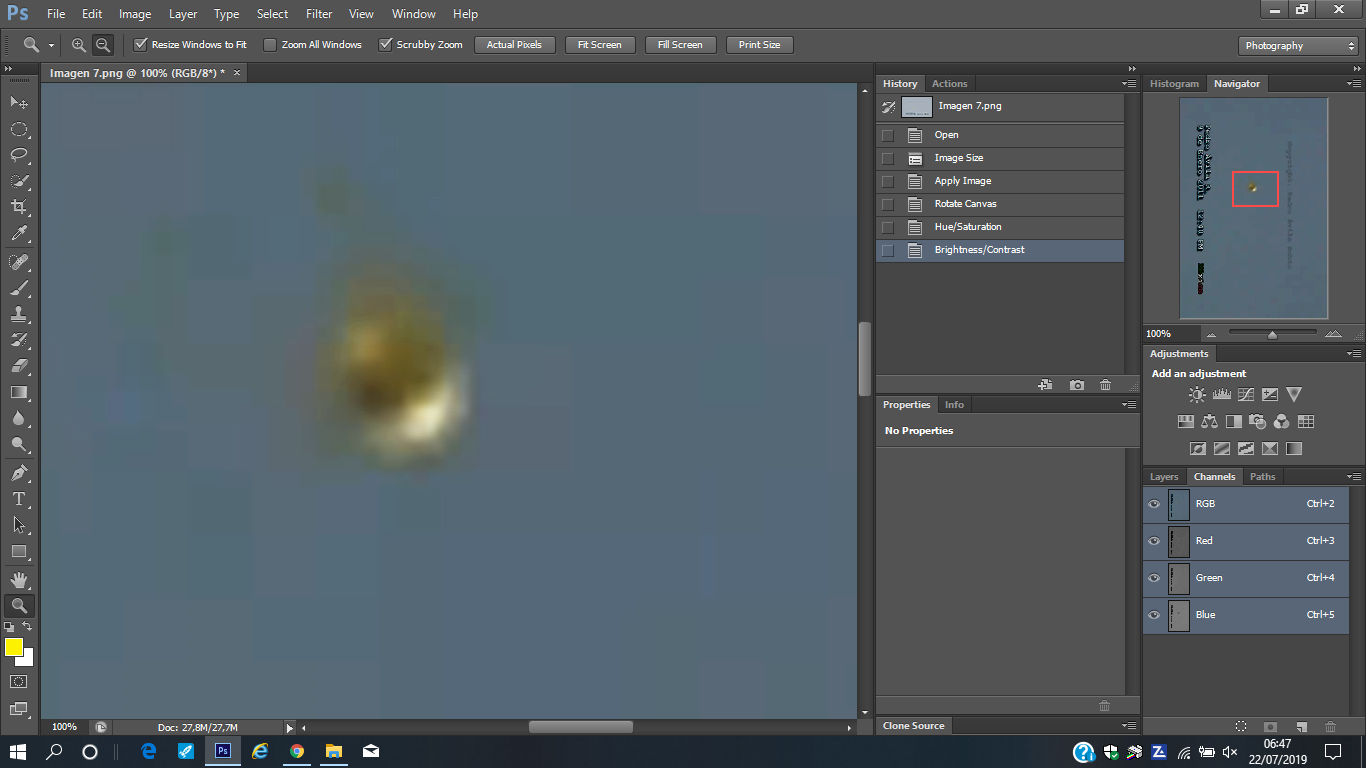This screenshot has width=1366, height=768.
Task: Switch to the Layers tab
Action: pyautogui.click(x=1164, y=477)
